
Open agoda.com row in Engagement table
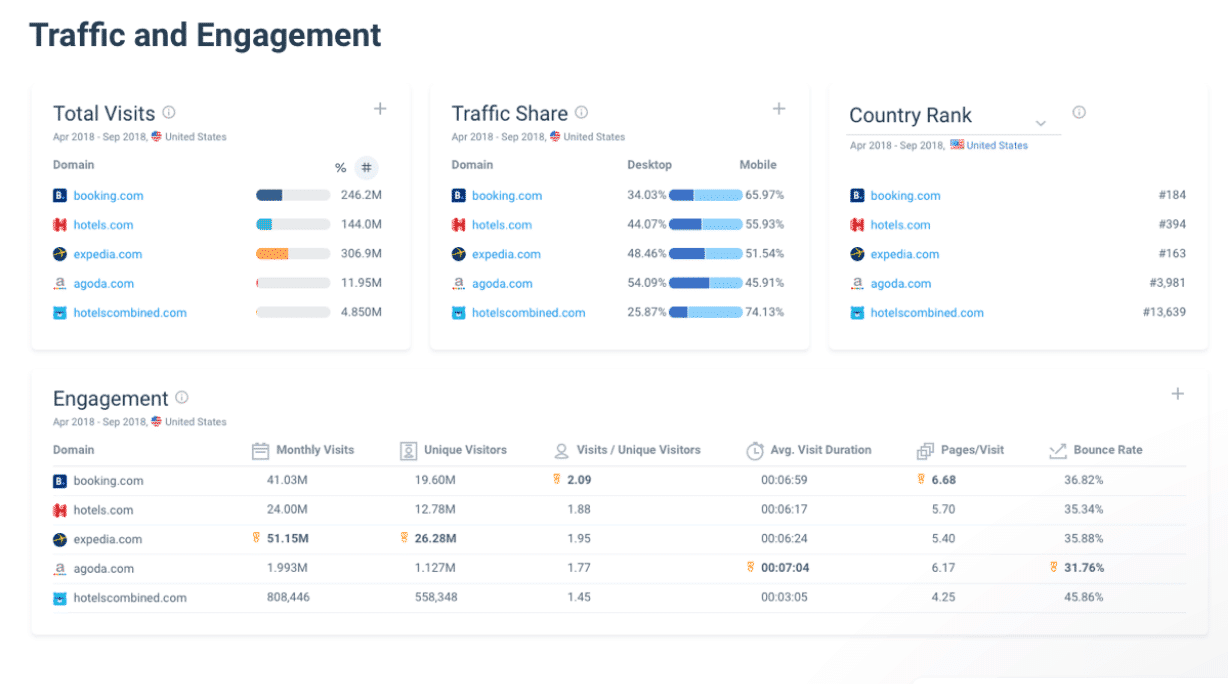(619, 568)
